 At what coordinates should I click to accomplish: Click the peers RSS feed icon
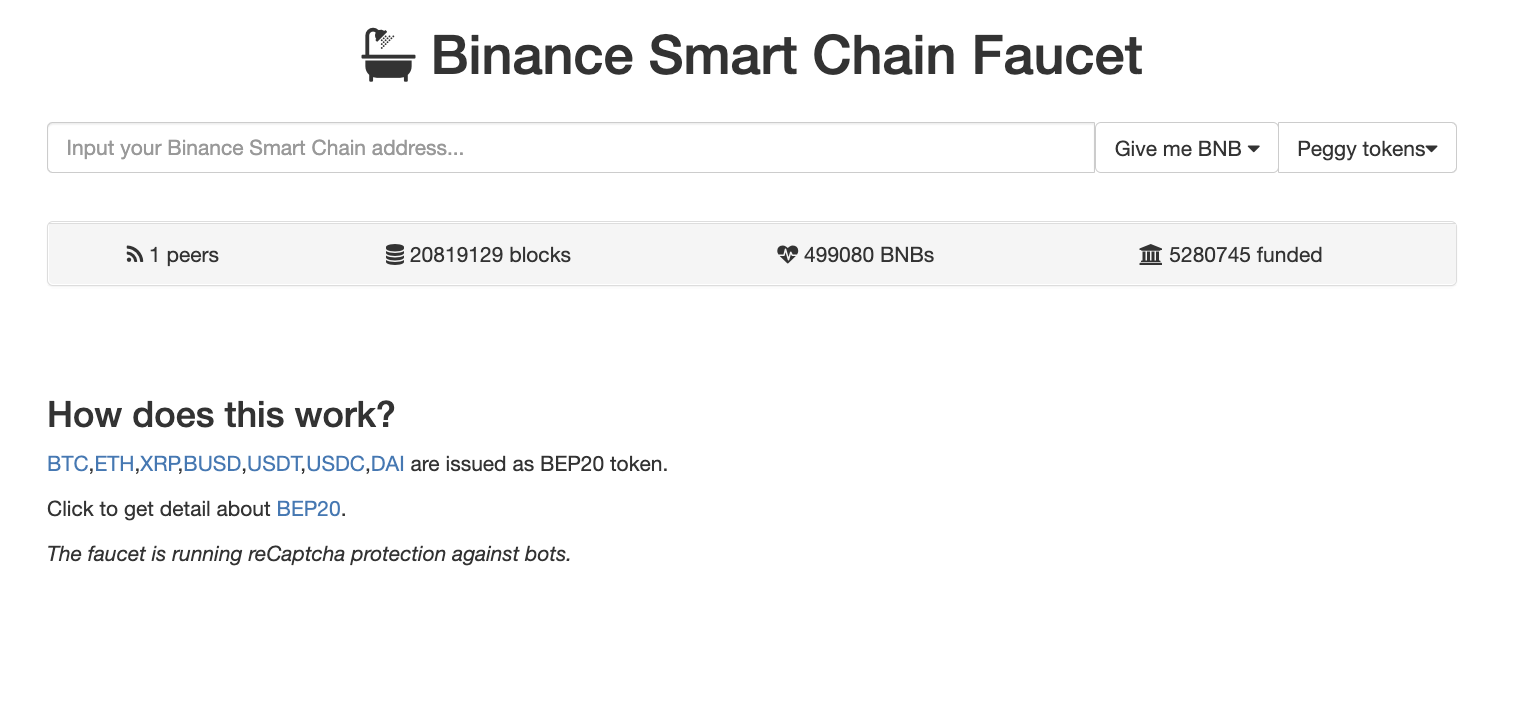coord(134,255)
